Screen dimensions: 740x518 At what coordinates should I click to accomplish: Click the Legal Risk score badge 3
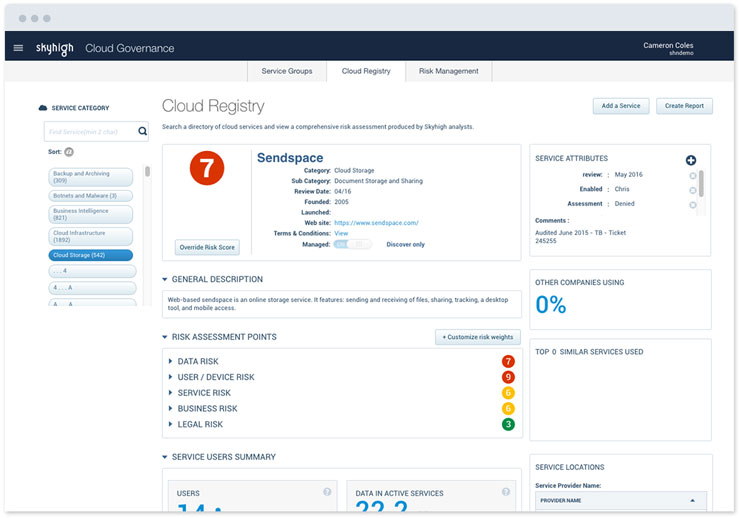[x=508, y=424]
